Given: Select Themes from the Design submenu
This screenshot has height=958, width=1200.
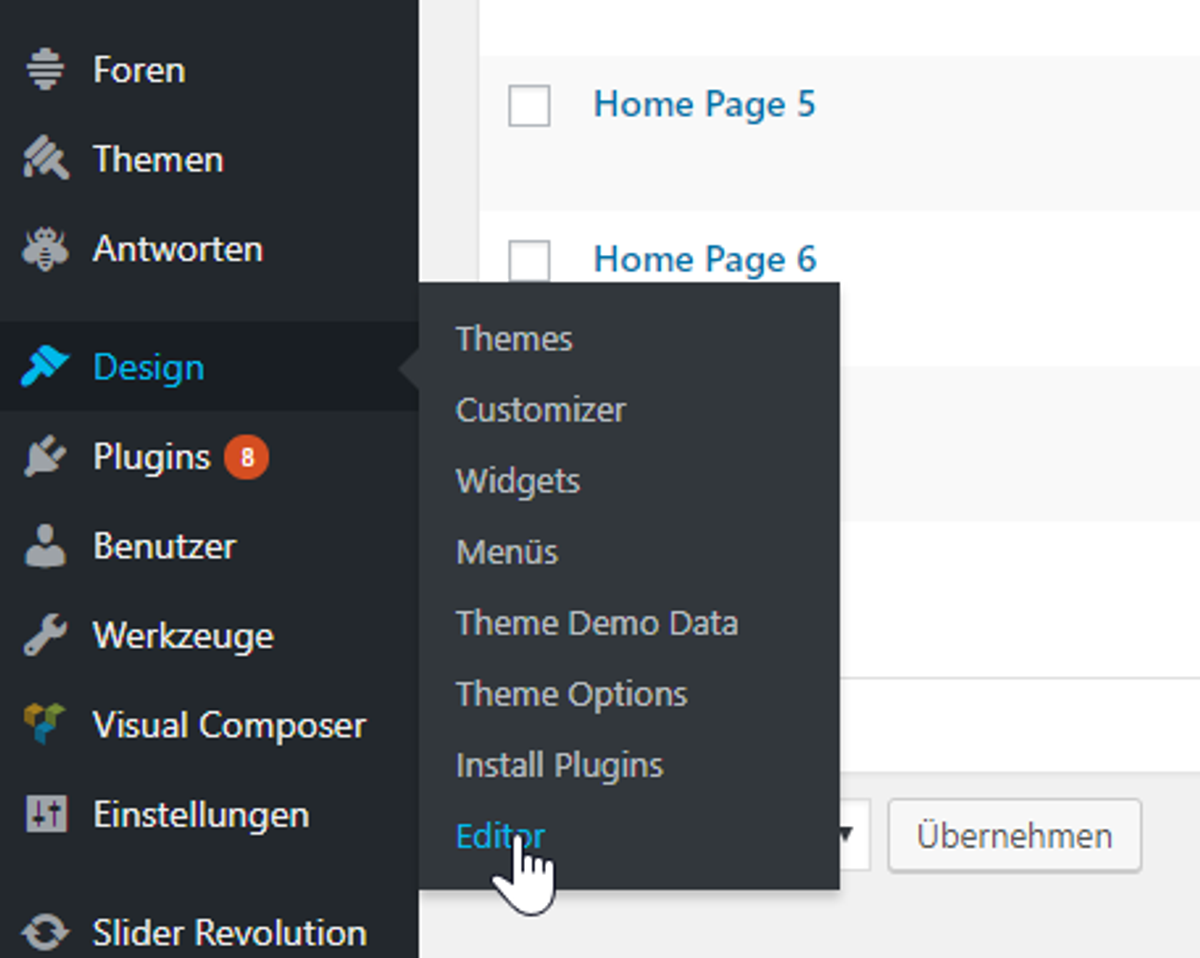Looking at the screenshot, I should (514, 339).
